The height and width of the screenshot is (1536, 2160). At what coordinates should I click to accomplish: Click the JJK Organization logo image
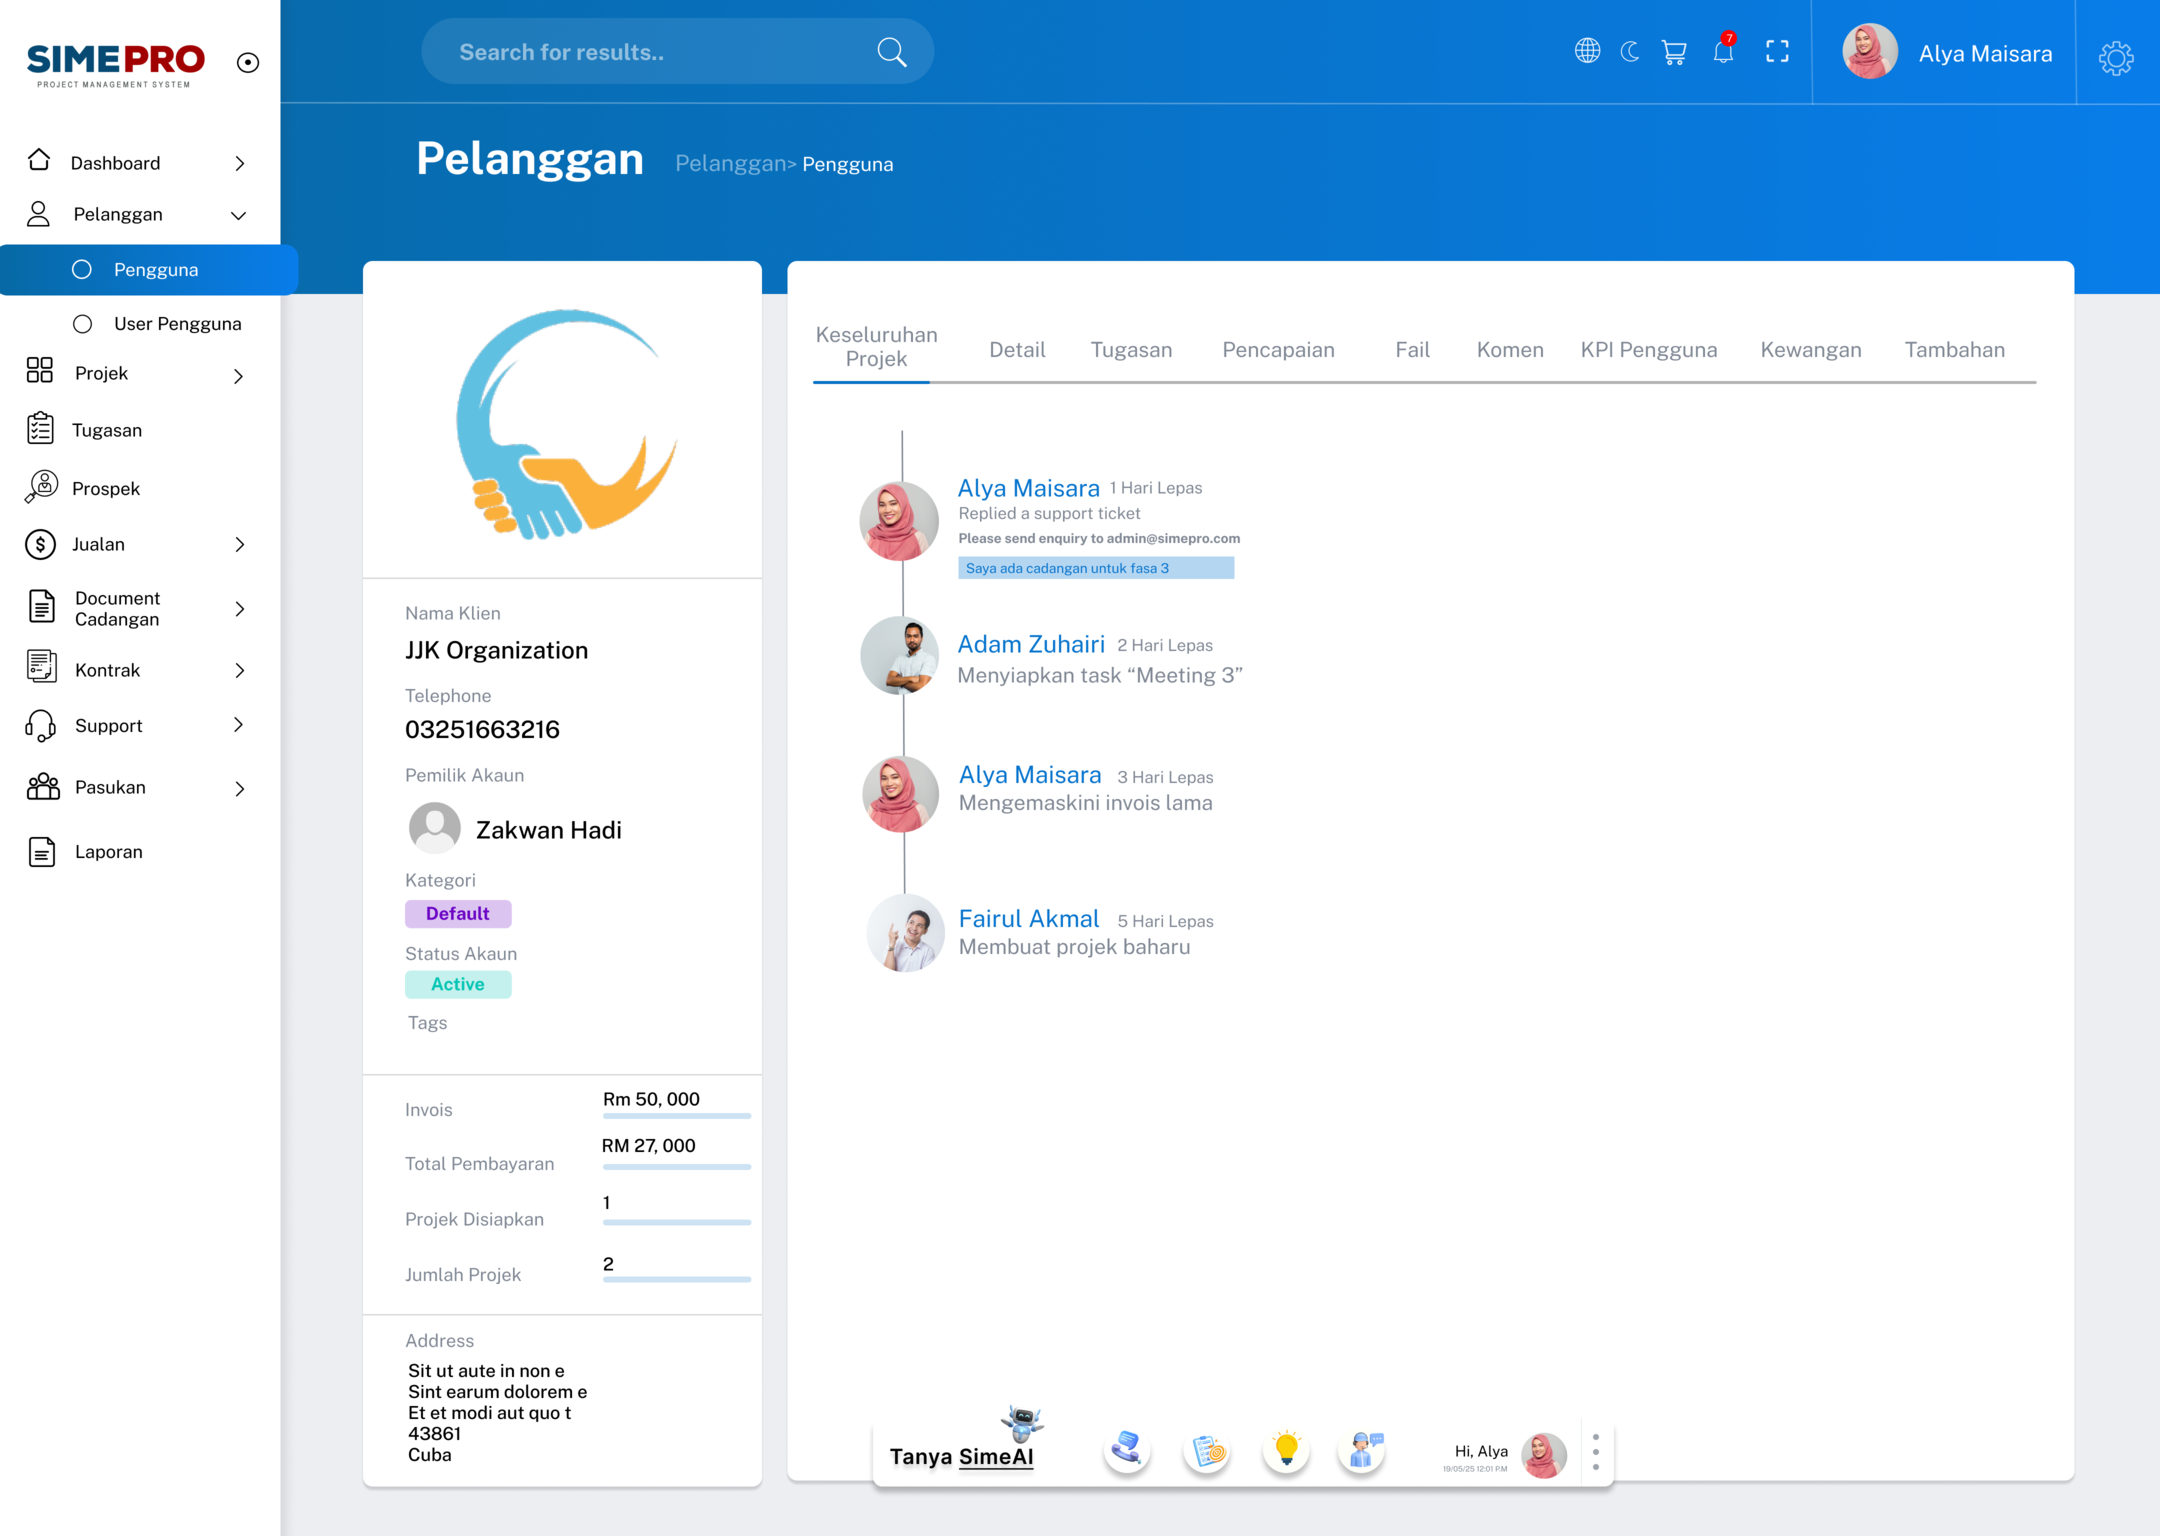click(567, 424)
